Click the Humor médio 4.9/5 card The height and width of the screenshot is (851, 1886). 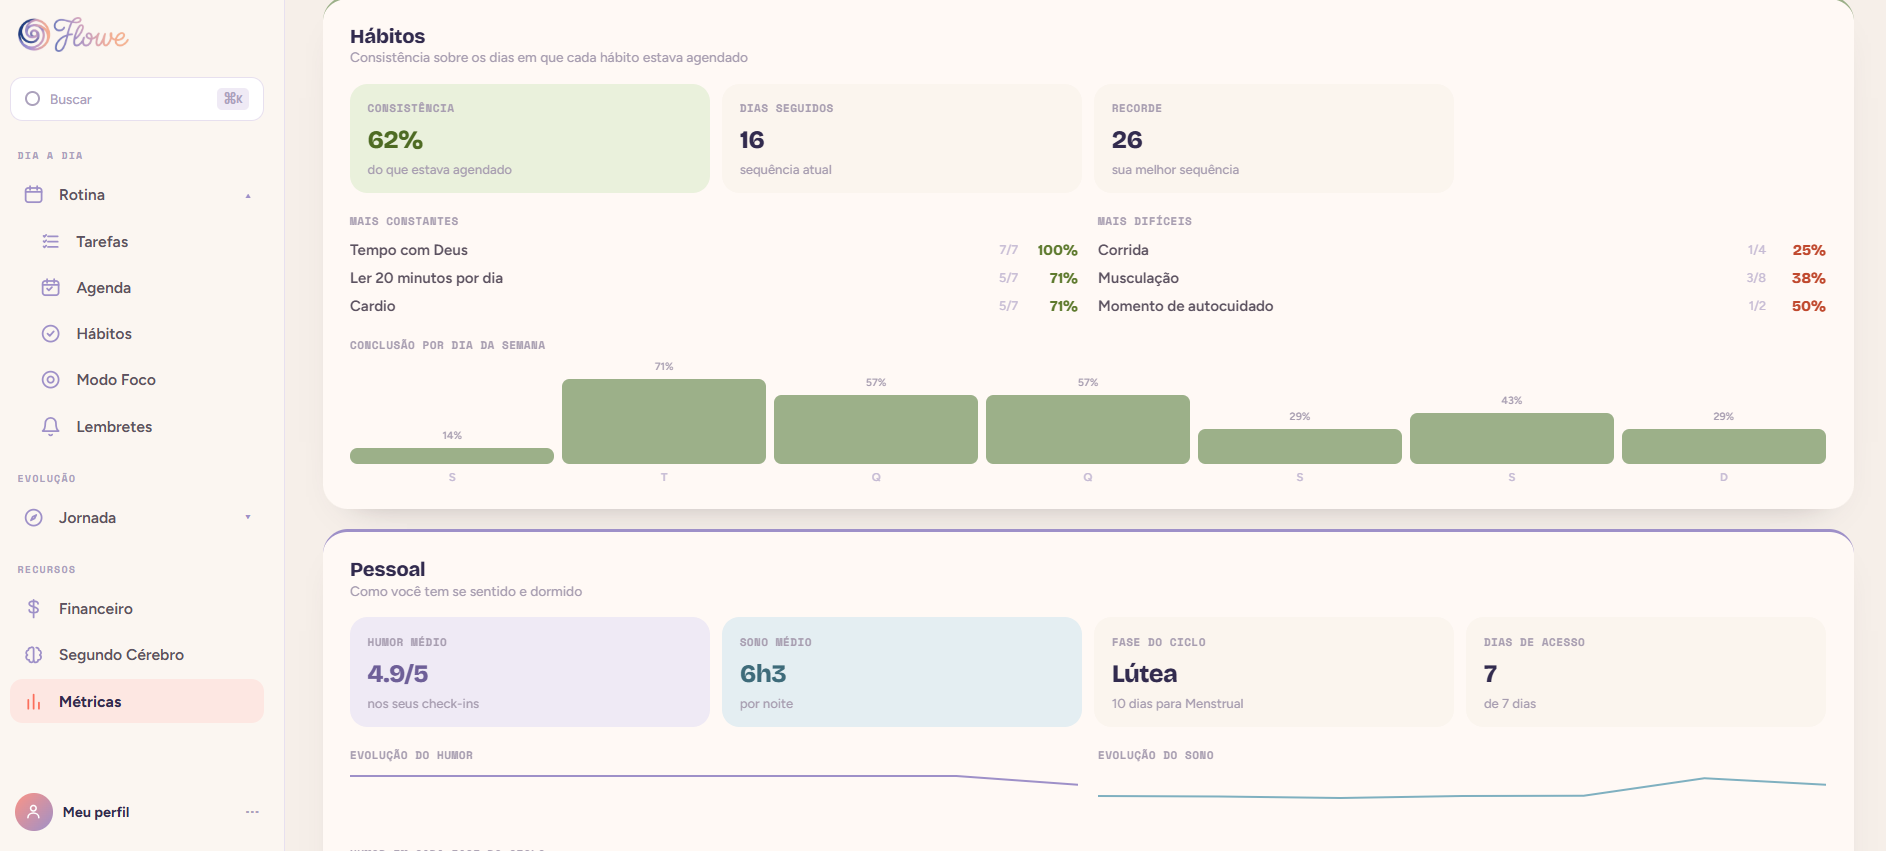pos(530,672)
